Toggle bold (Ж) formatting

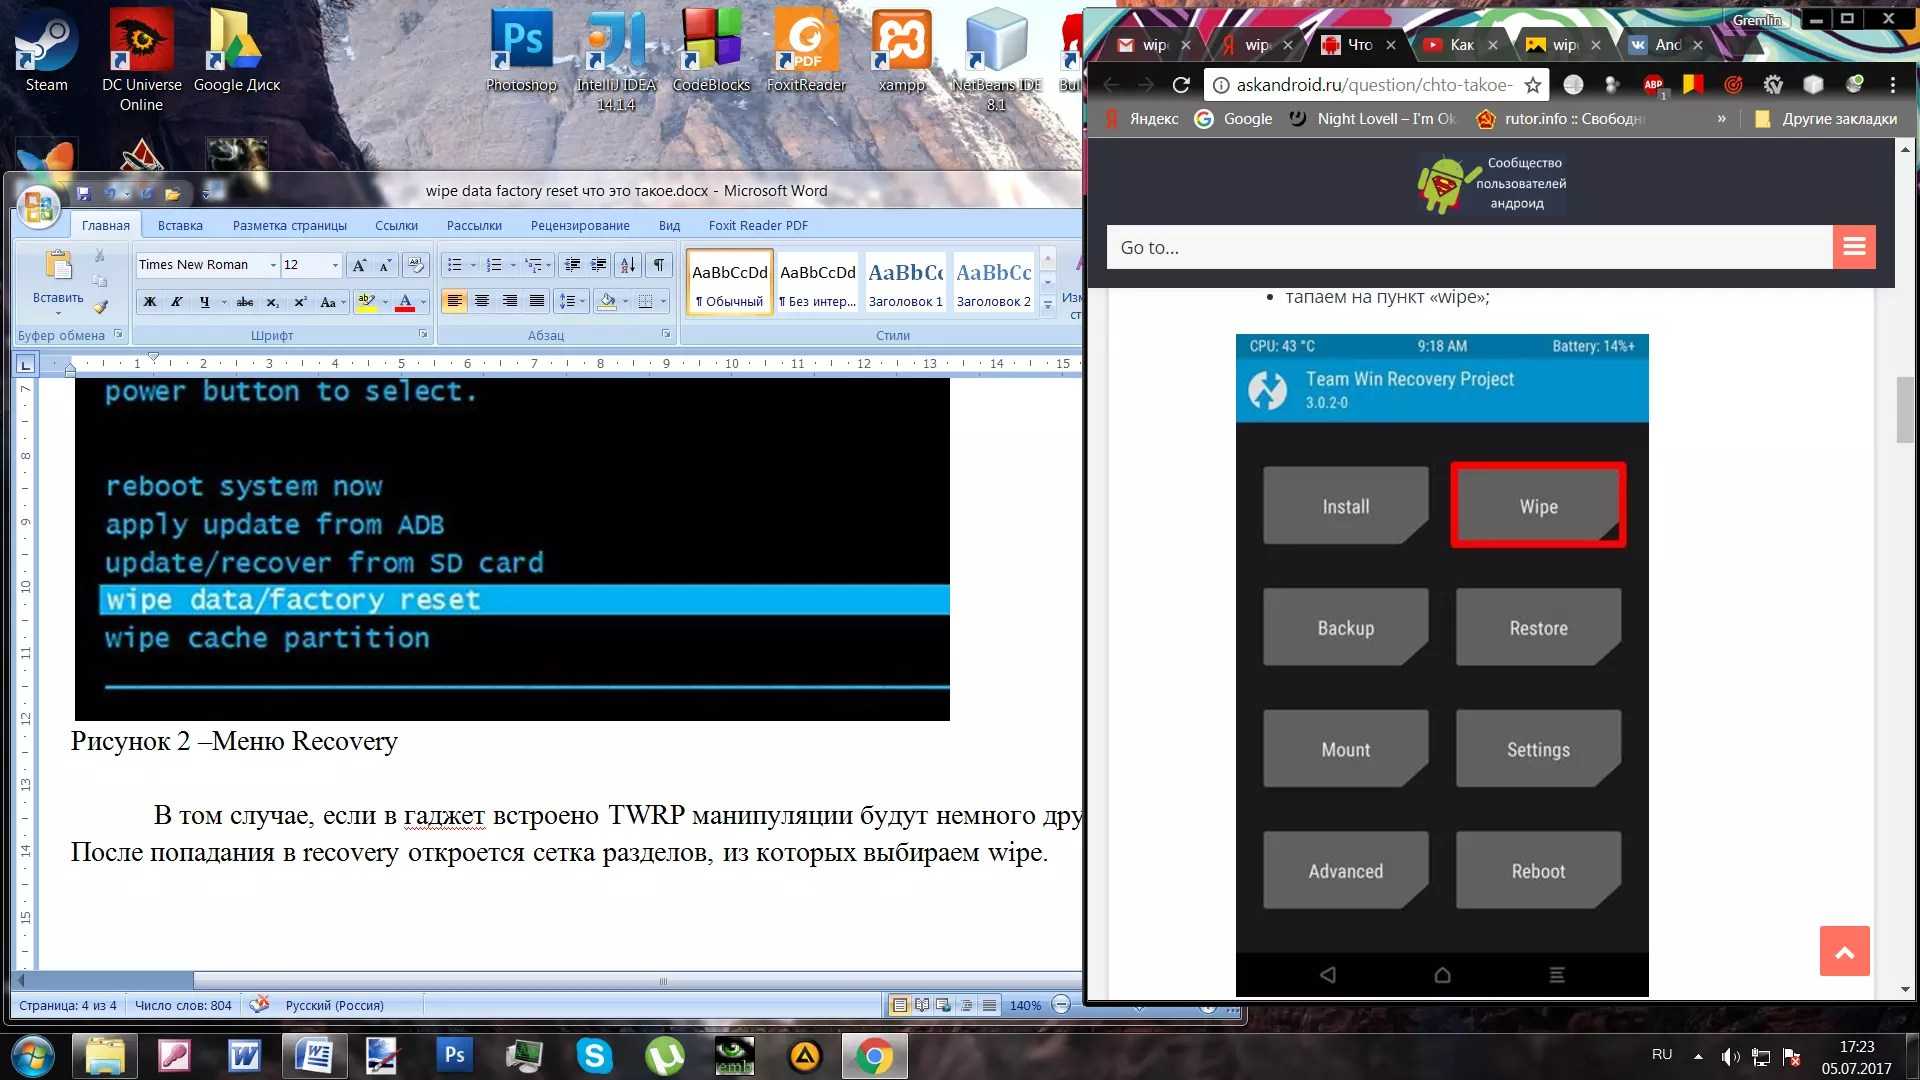tap(150, 302)
